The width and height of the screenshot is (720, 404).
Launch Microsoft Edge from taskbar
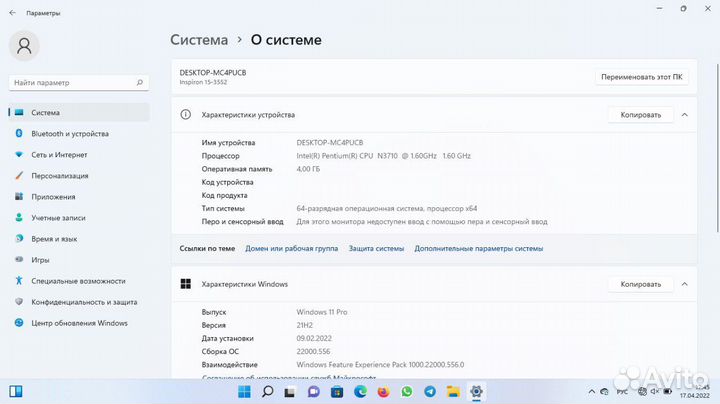tap(360, 392)
